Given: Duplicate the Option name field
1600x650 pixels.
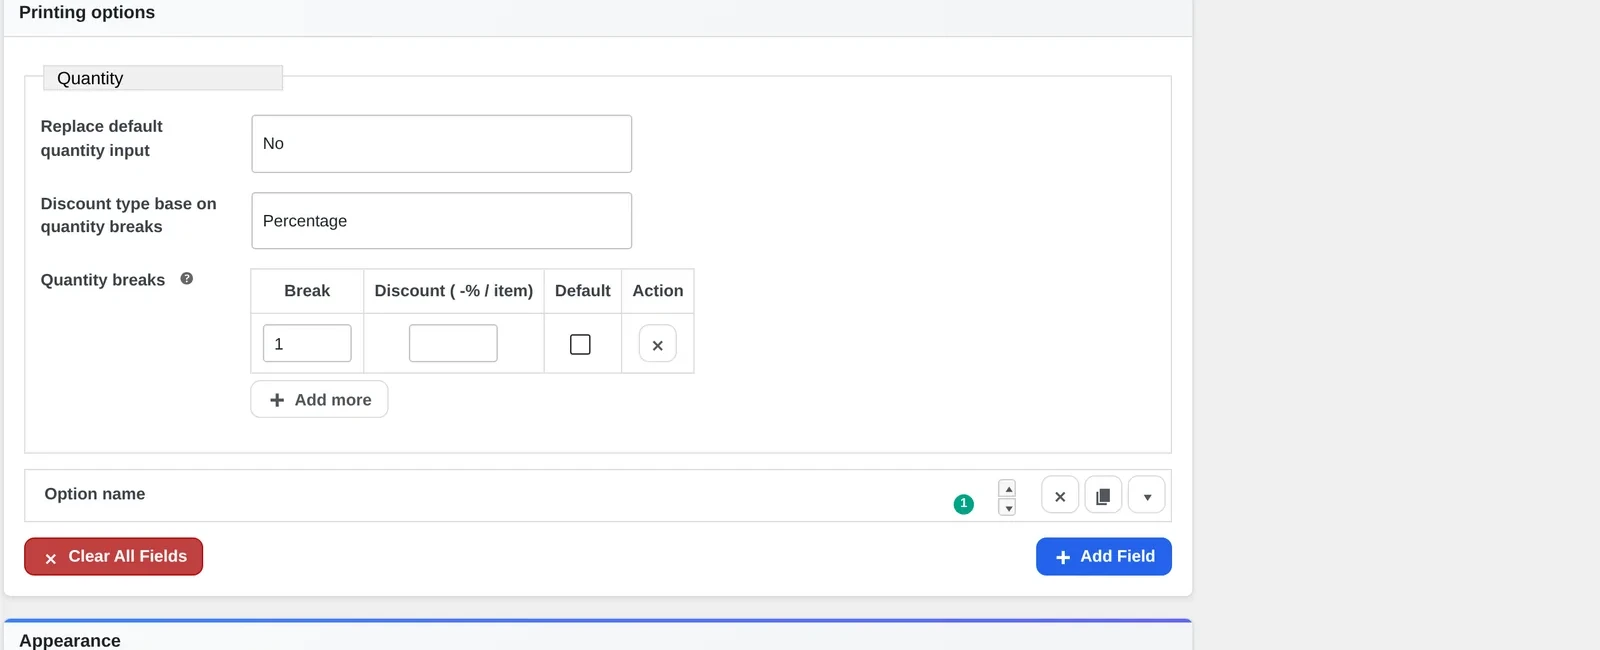Looking at the screenshot, I should 1103,495.
